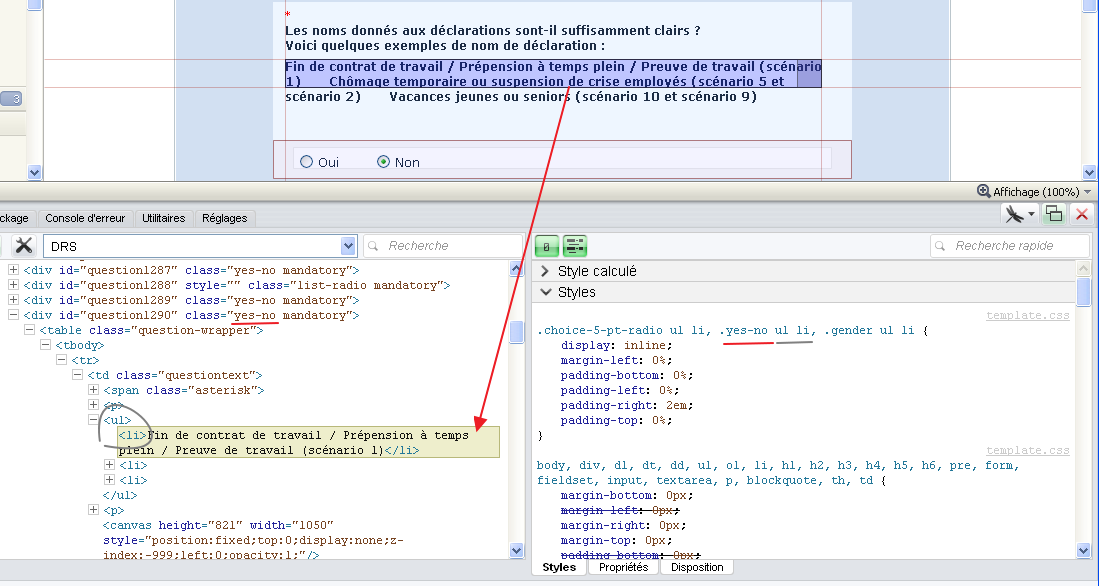Expand the question1287 div node
The width and height of the screenshot is (1099, 586).
[14, 270]
